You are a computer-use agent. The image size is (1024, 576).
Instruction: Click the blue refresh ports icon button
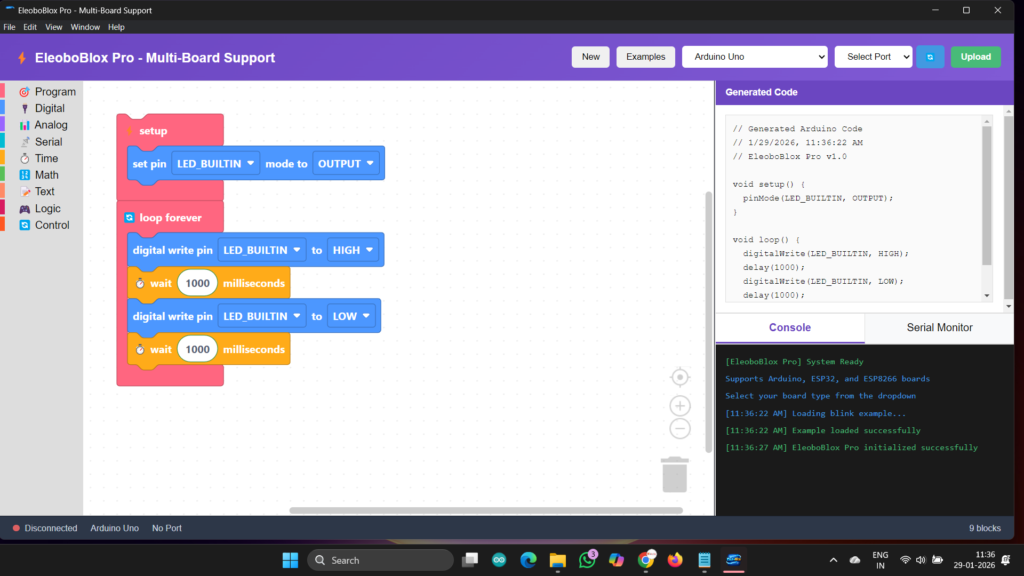point(930,57)
